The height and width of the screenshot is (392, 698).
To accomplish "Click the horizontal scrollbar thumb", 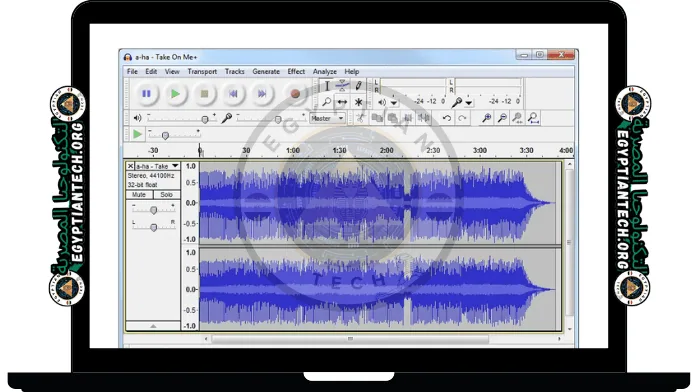I will pos(350,339).
